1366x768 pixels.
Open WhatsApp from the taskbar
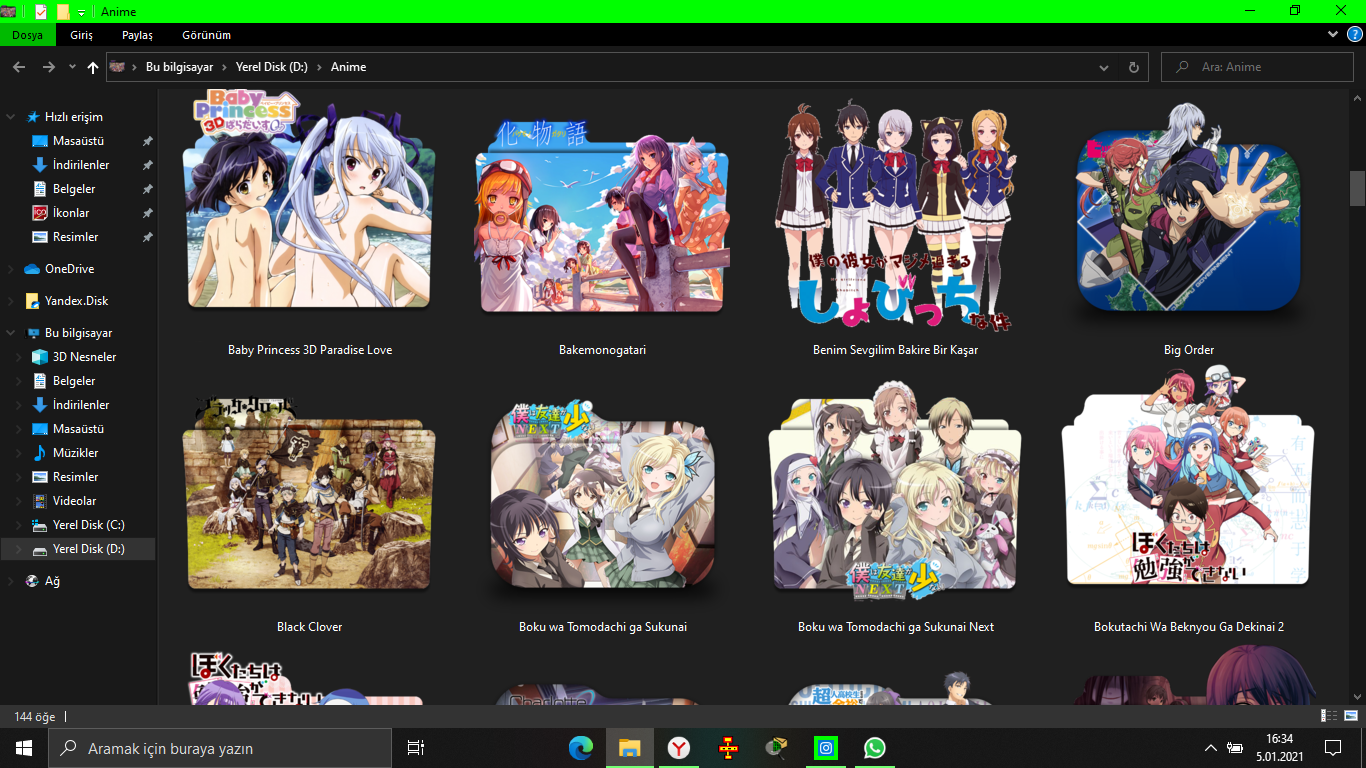pyautogui.click(x=875, y=748)
